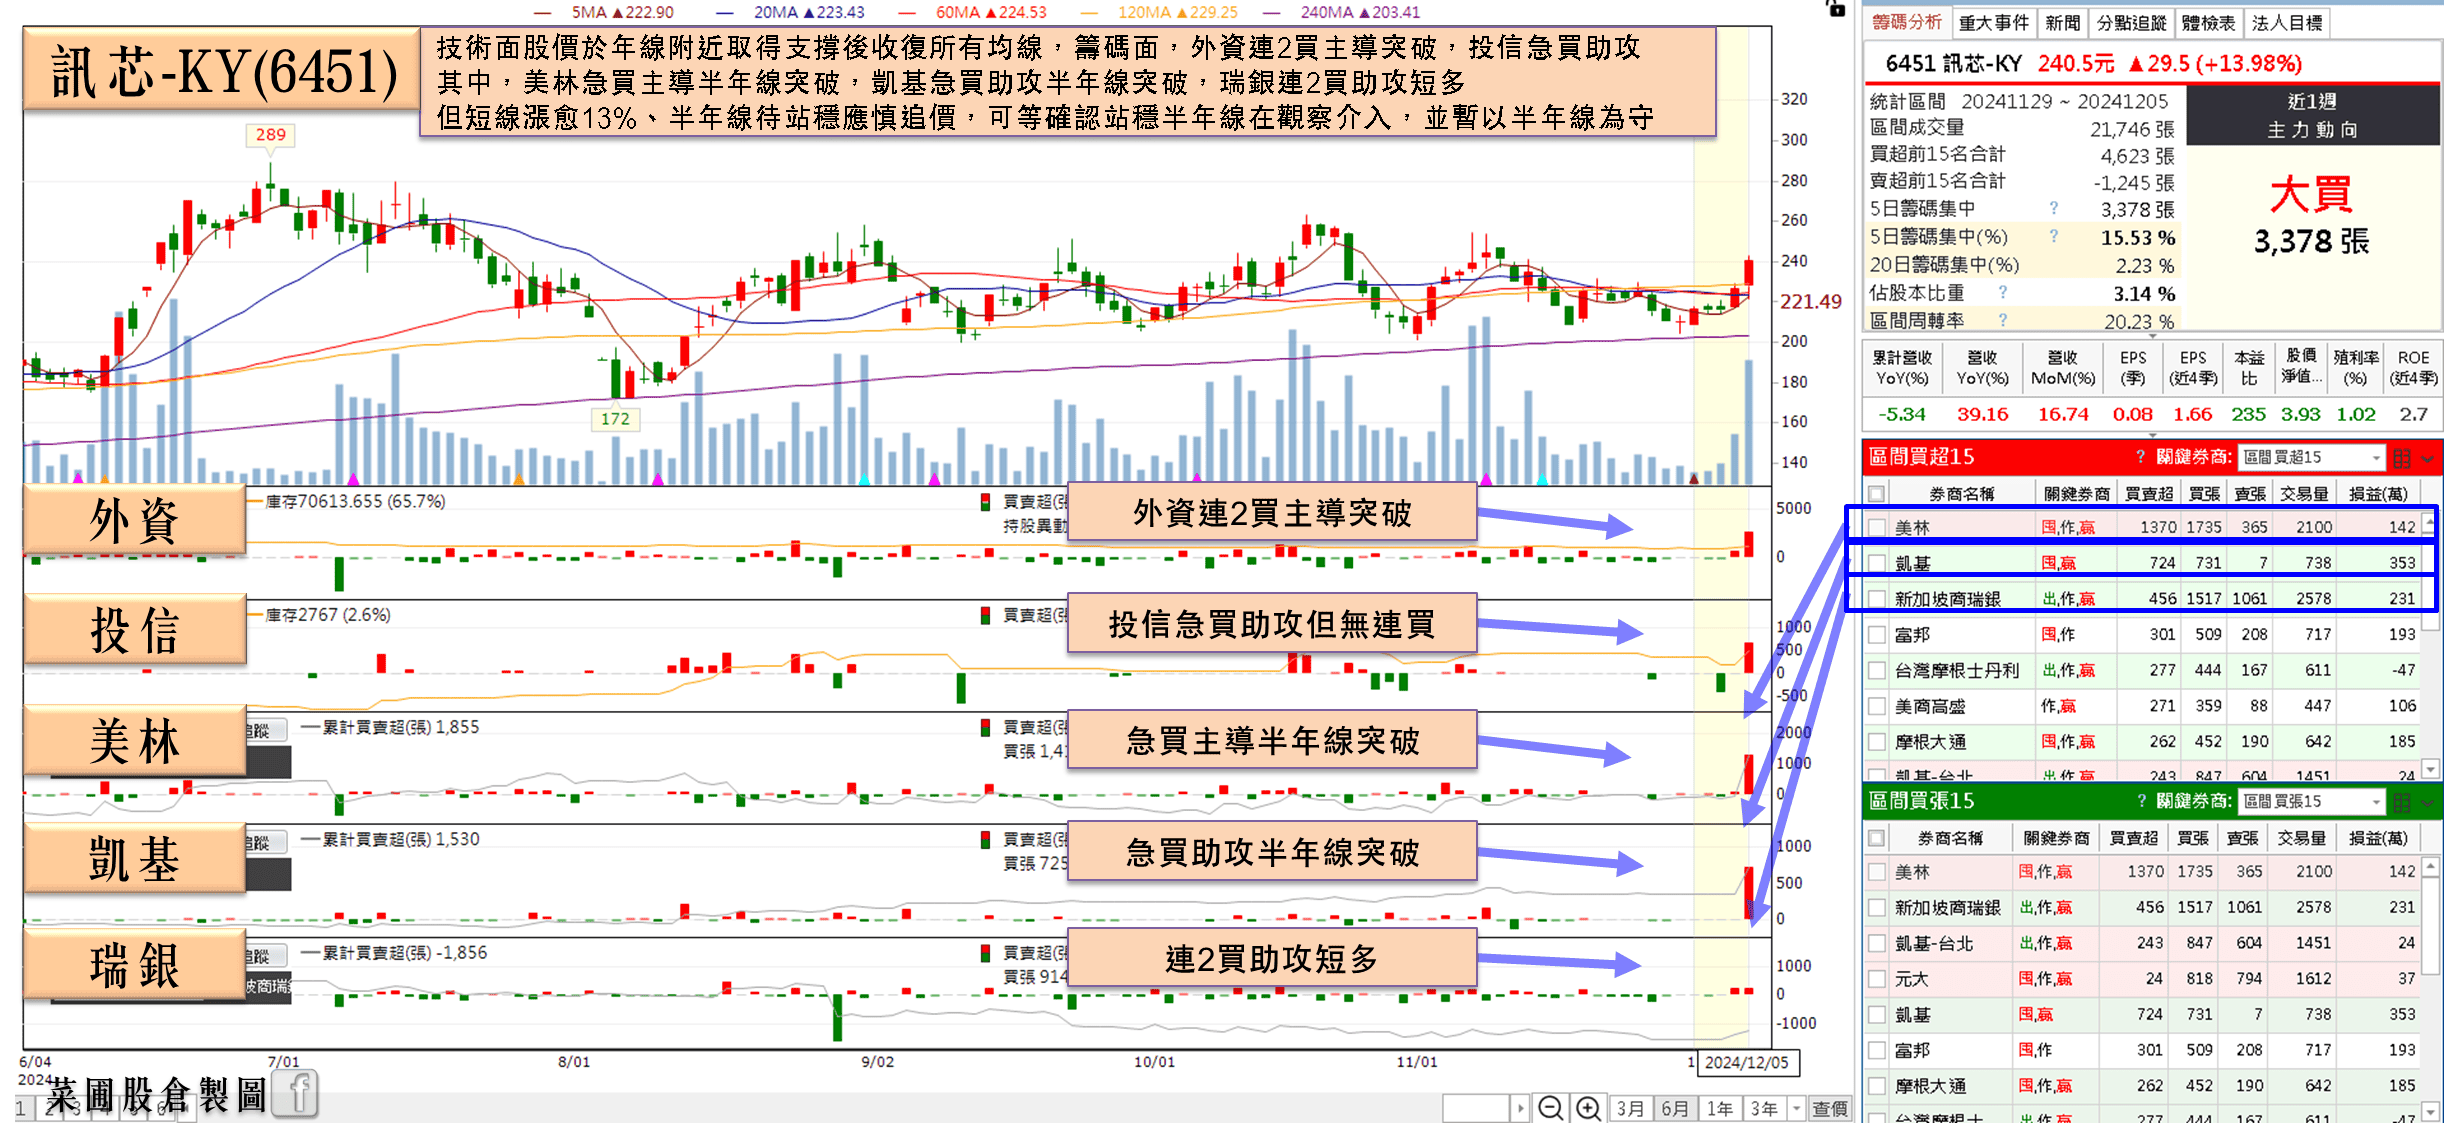Click the 買賣超 legend marker in 投信 panel

(986, 615)
